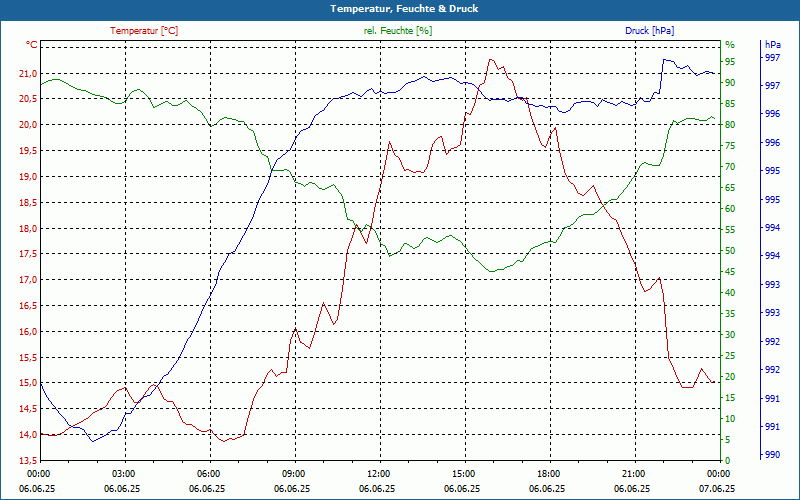The height and width of the screenshot is (500, 800).
Task: Click the blue 'hPa' axis unit label
Action: coord(772,44)
